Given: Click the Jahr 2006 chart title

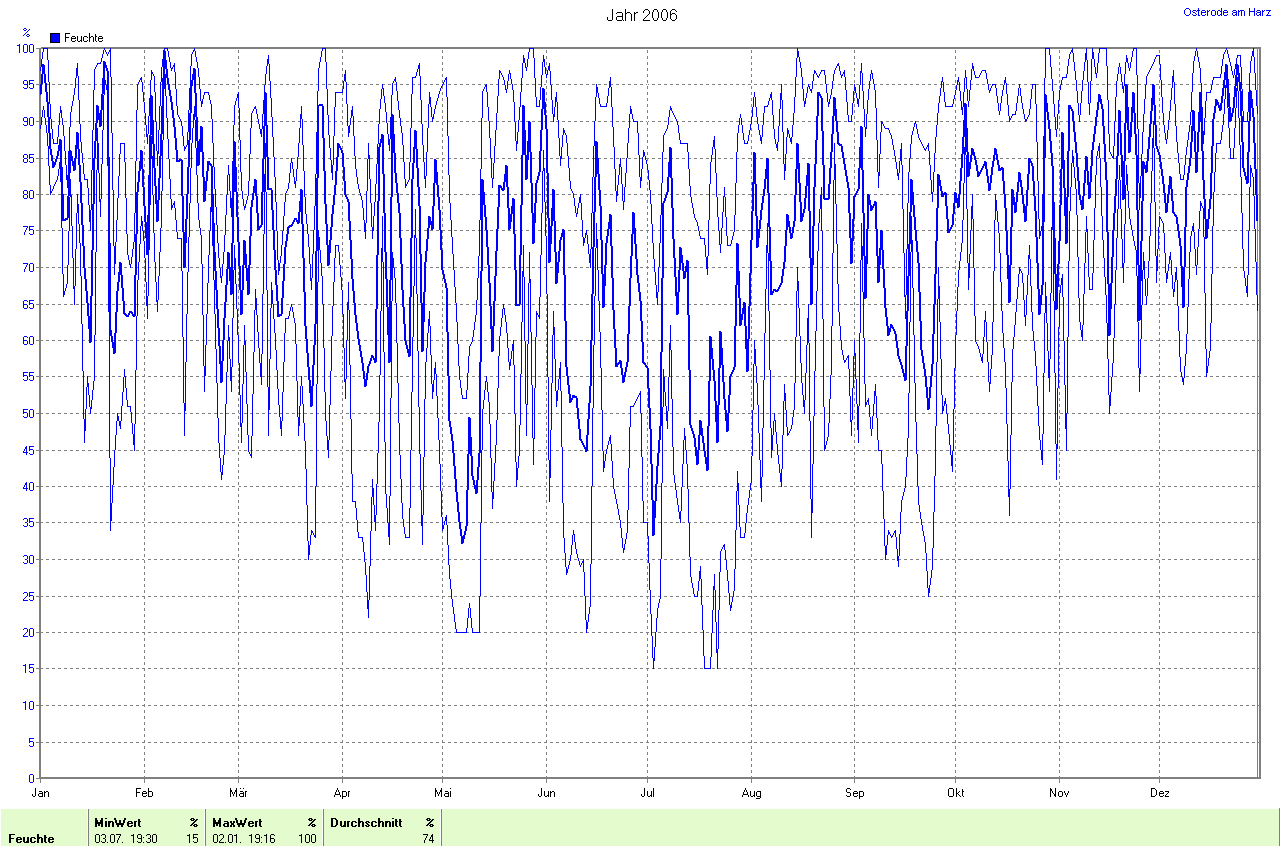Looking at the screenshot, I should [x=641, y=15].
